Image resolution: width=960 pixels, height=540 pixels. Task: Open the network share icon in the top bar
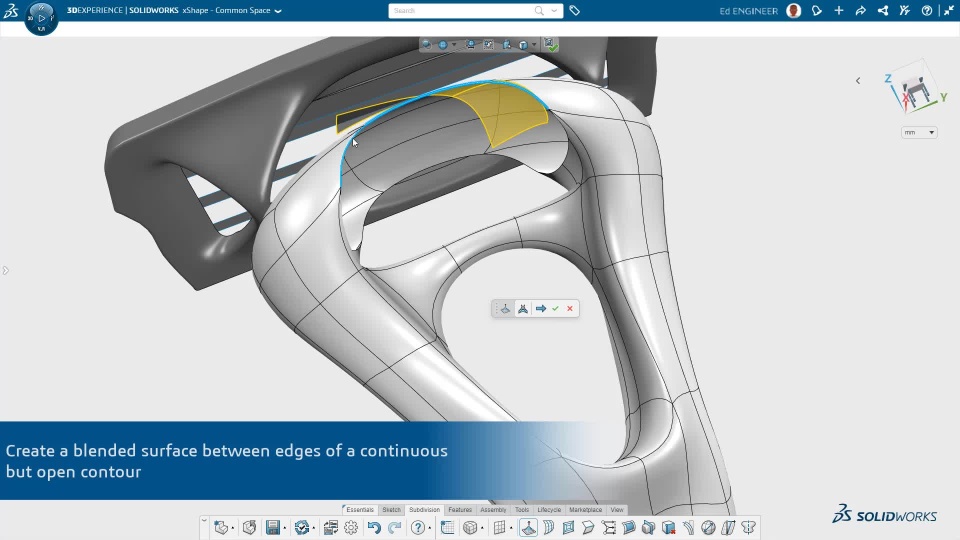(882, 10)
